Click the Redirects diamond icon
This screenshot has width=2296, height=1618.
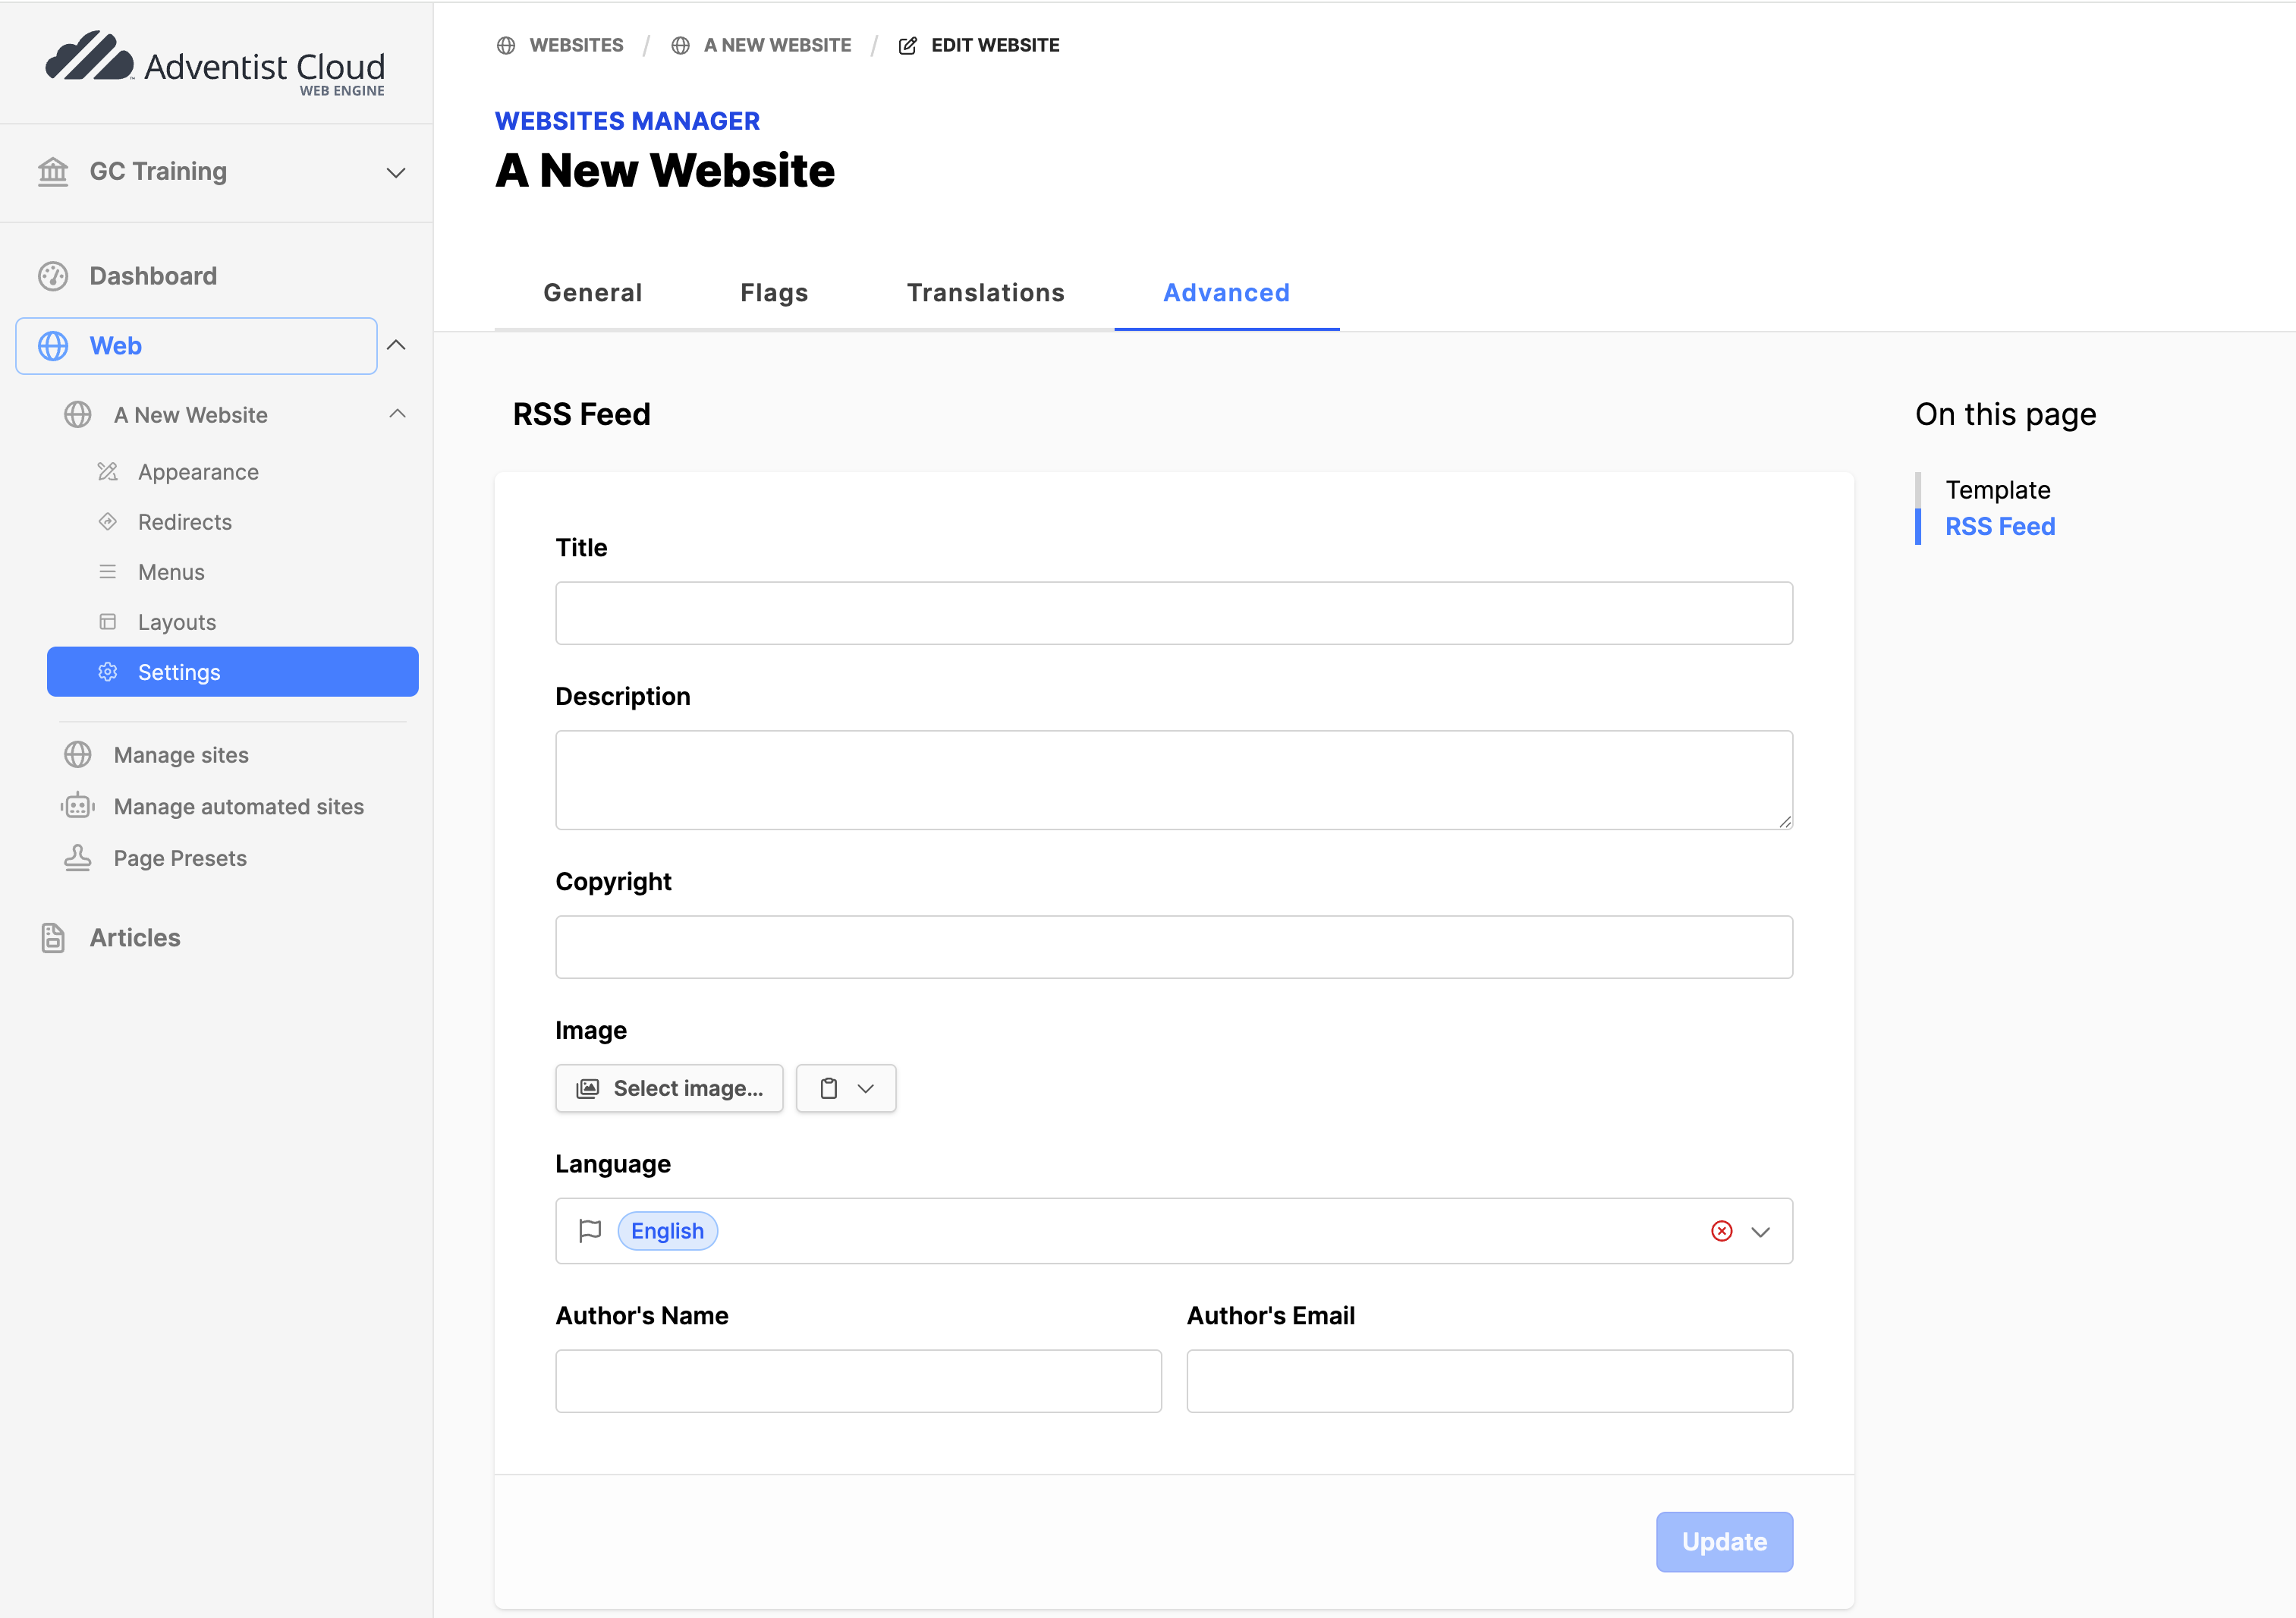[108, 522]
